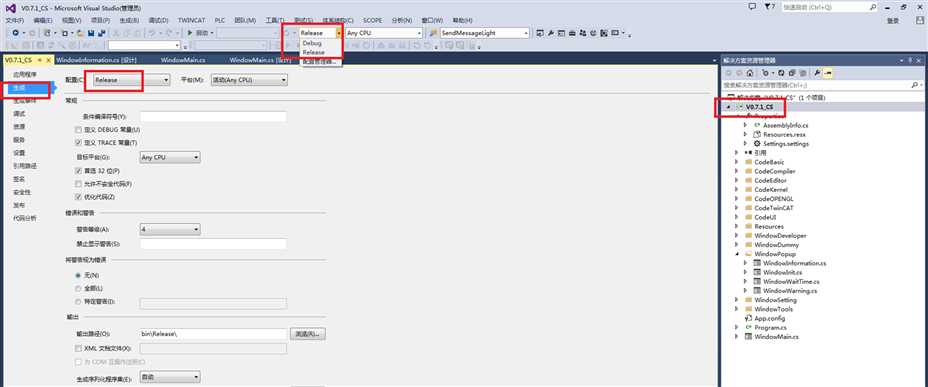Select the Debug (调试) property page tab

pos(20,114)
